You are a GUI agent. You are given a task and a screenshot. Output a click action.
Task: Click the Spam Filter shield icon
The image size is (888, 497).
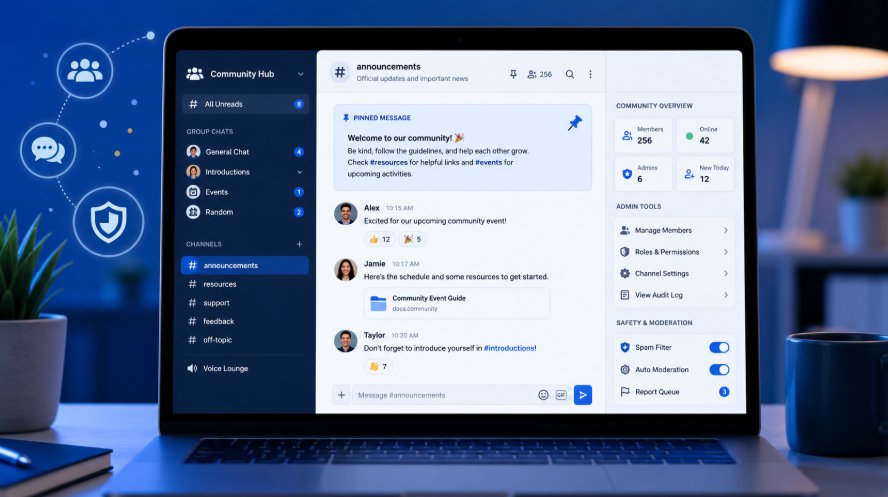click(625, 348)
